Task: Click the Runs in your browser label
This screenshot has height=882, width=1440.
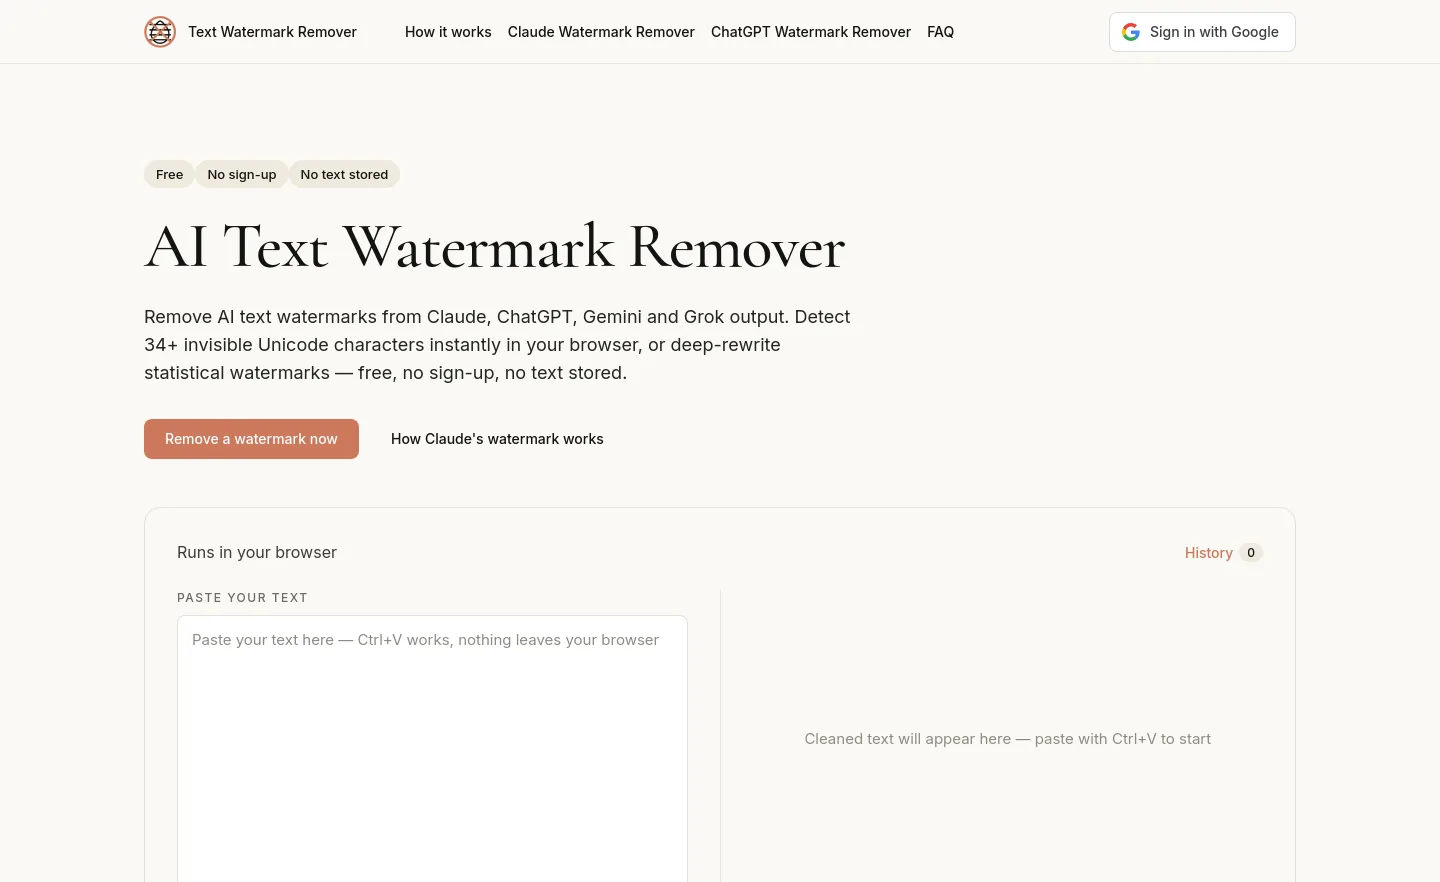Action: 257,553
